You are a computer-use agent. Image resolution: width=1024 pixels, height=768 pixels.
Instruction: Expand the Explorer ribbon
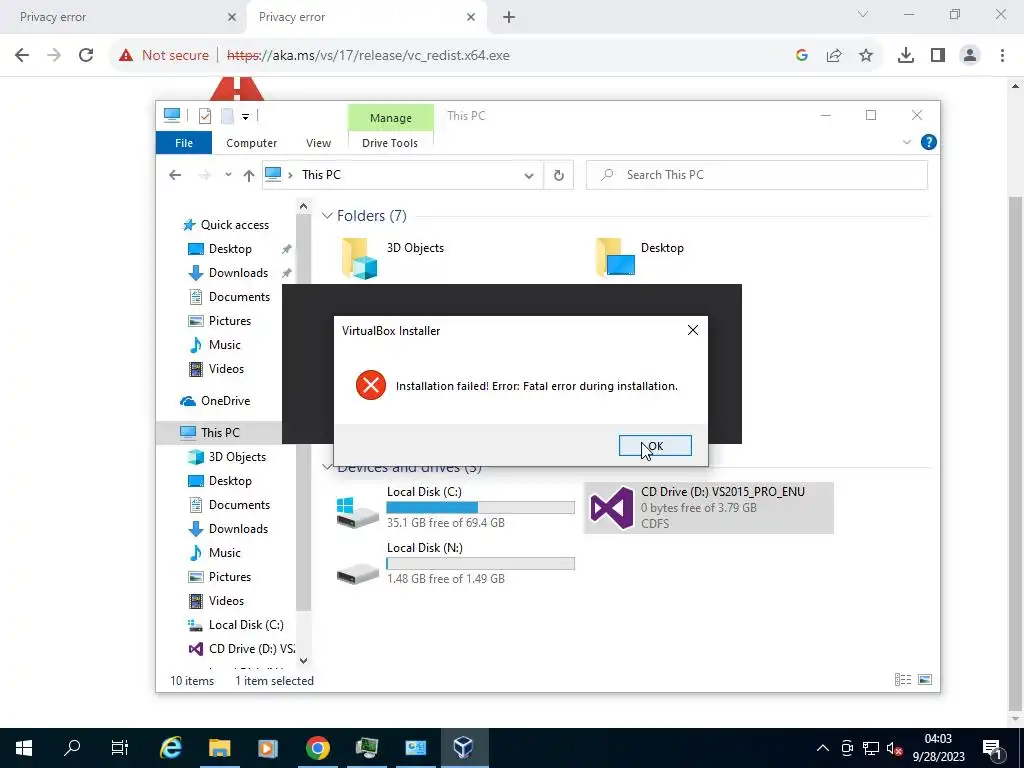coord(906,142)
